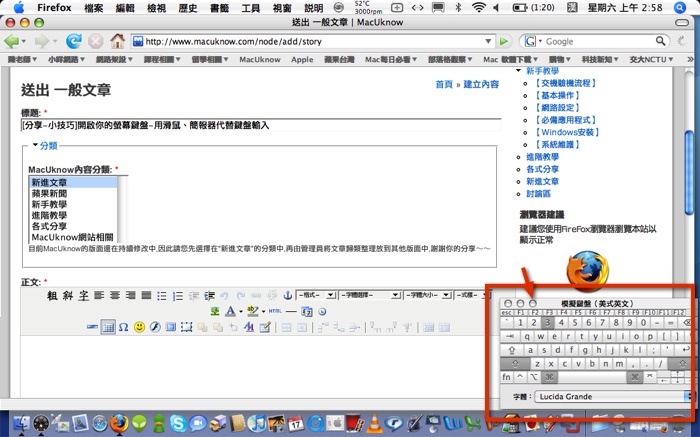Apply bold with the 粗 editor button
Viewport: 700px width, 437px height.
coord(52,295)
